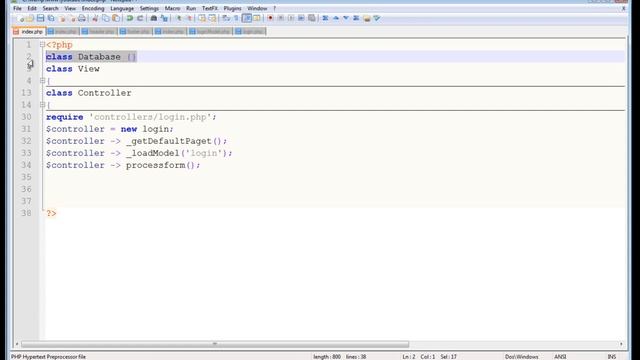Click the Zoom Out toolbar icon

(x=189, y=18)
